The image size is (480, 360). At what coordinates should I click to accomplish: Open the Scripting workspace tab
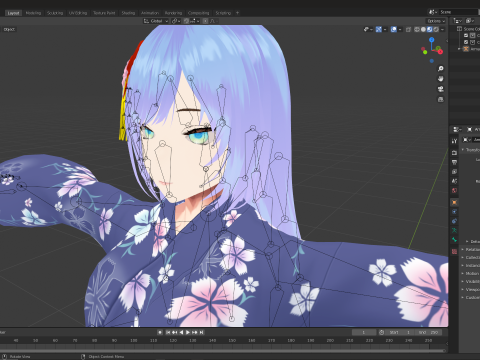pos(223,13)
